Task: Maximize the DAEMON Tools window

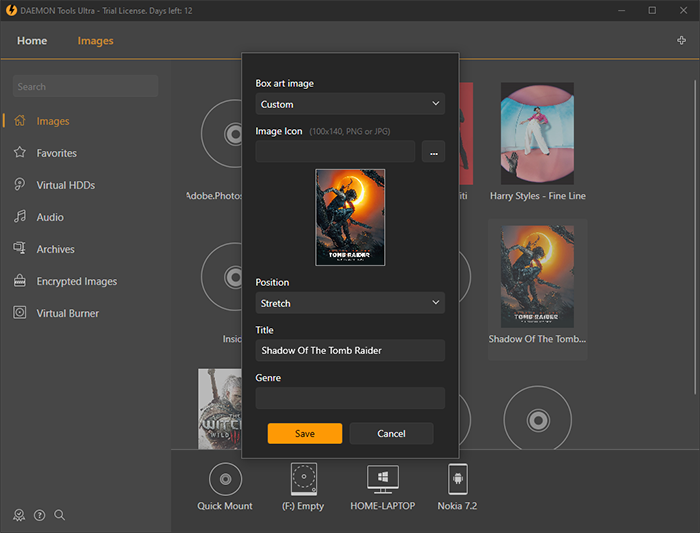Action: click(x=652, y=10)
